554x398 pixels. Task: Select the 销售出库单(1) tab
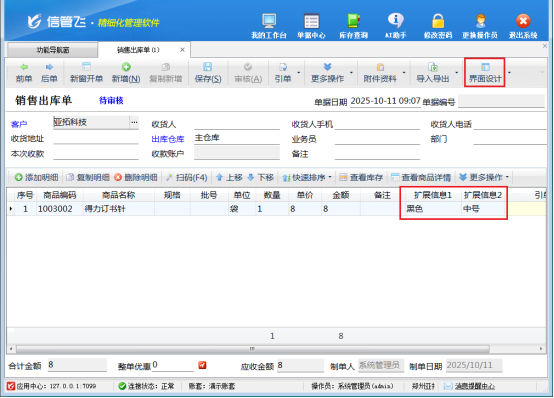pyautogui.click(x=138, y=50)
